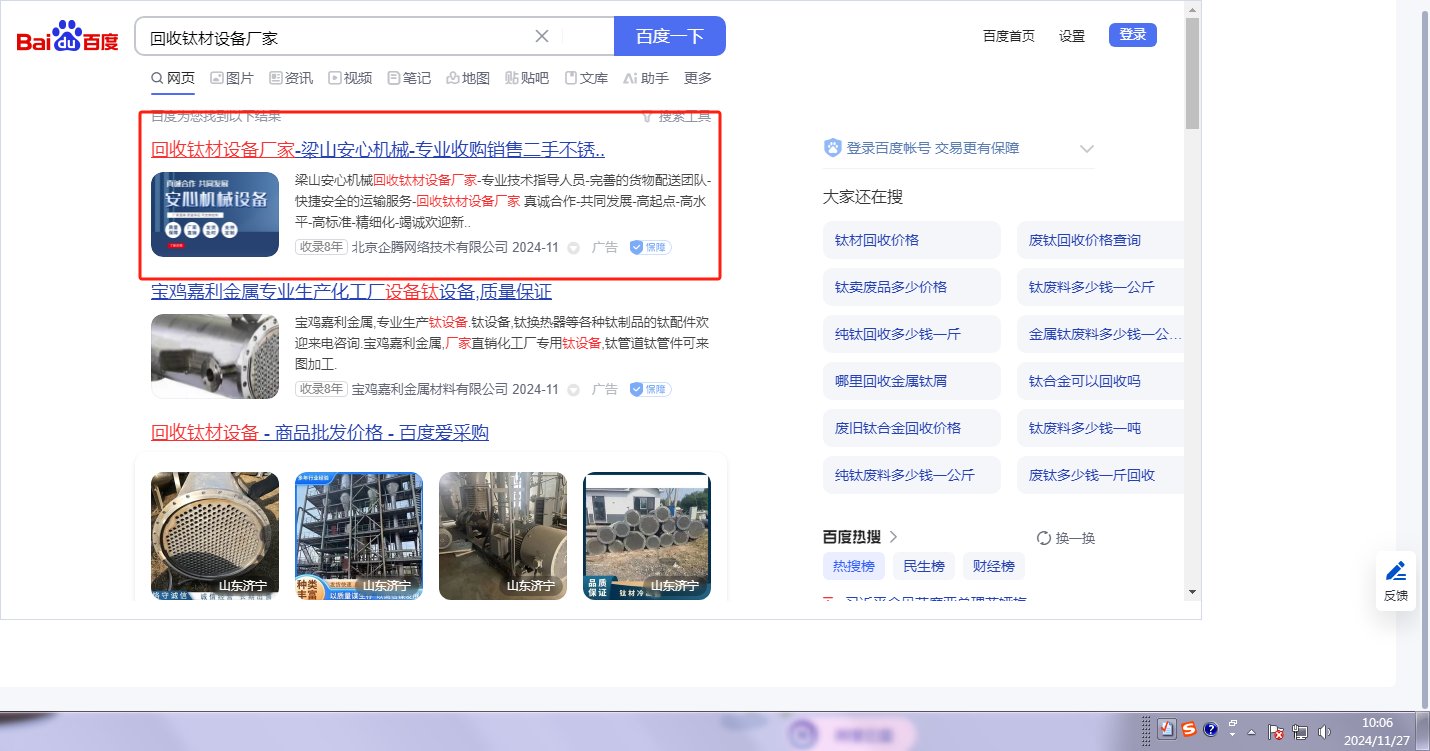Viewport: 1430px width, 751px height.
Task: Switch to the 笔记 tab
Action: pos(409,78)
